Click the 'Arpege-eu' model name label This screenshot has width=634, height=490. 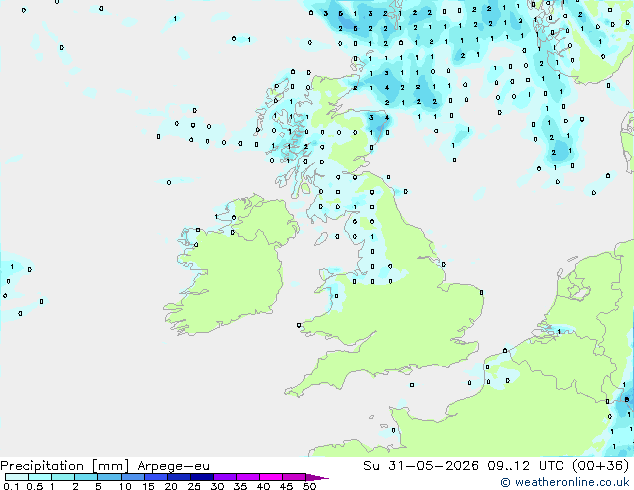point(173,466)
